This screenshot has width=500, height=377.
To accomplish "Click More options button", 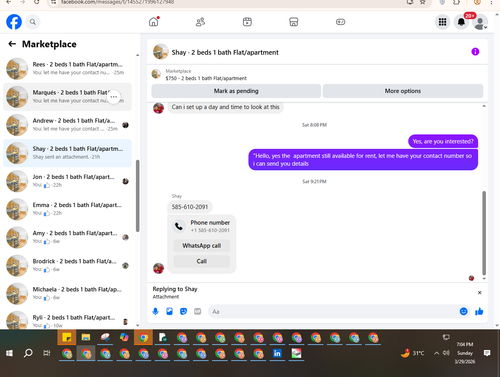I will [403, 91].
